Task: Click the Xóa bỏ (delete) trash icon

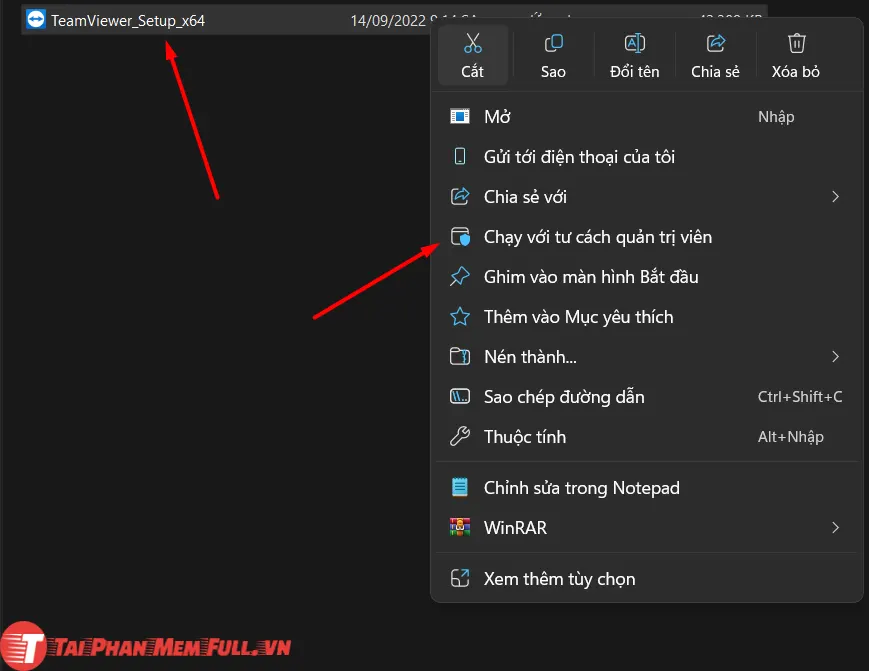Action: pyautogui.click(x=796, y=43)
